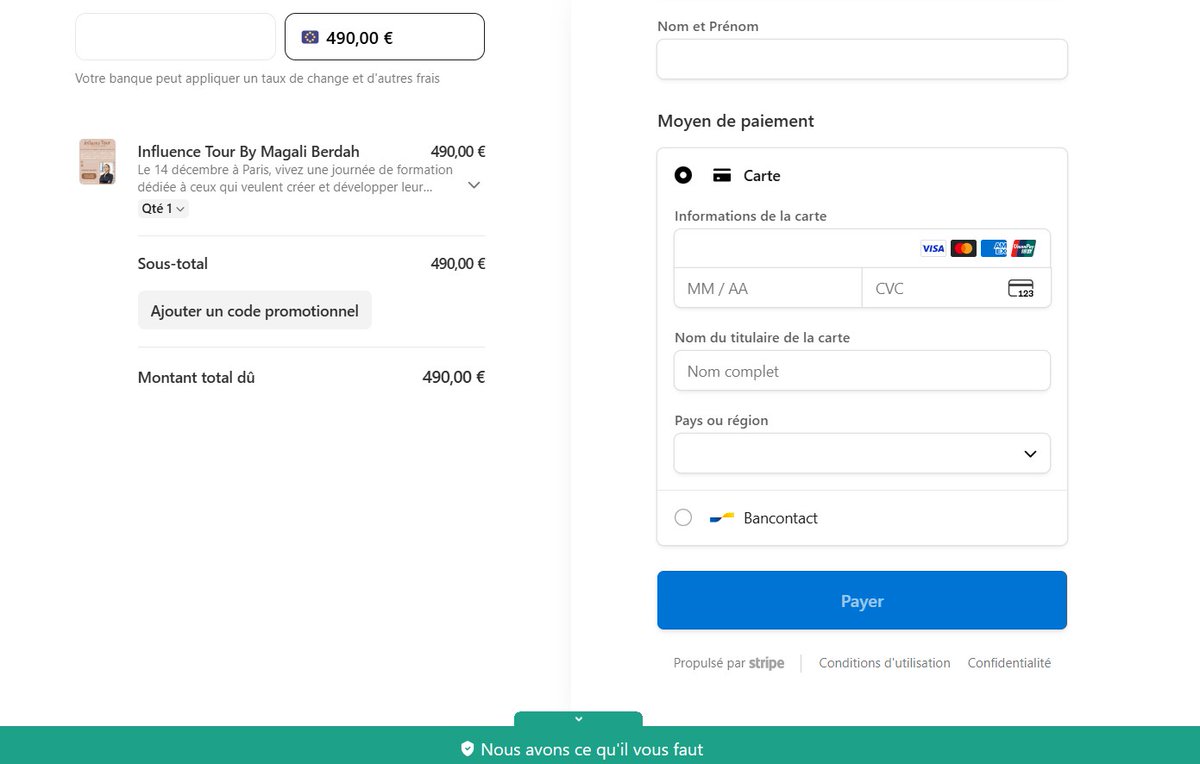Click the Nom complet cardholder field
1200x764 pixels.
click(862, 371)
